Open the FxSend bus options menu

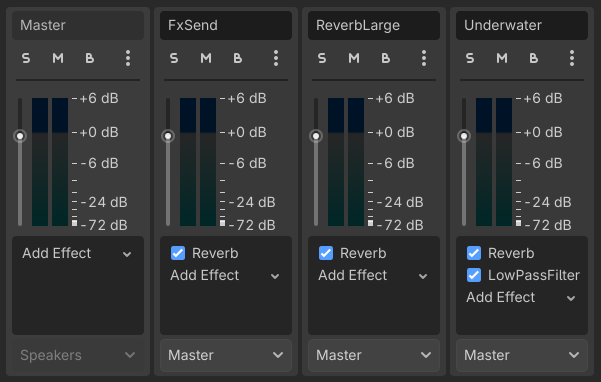pyautogui.click(x=276, y=58)
